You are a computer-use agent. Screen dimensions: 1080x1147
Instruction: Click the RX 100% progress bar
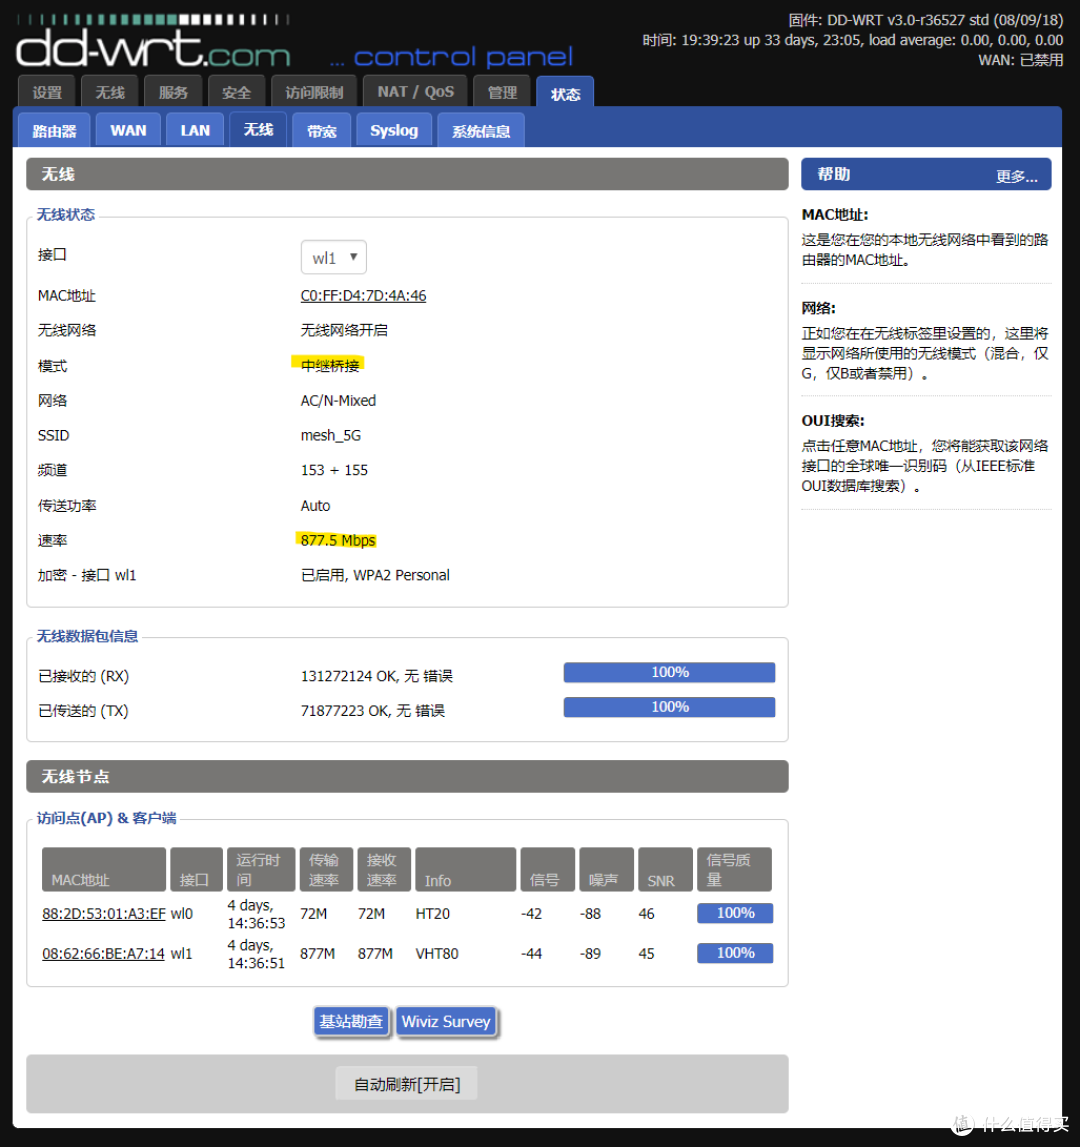[670, 672]
